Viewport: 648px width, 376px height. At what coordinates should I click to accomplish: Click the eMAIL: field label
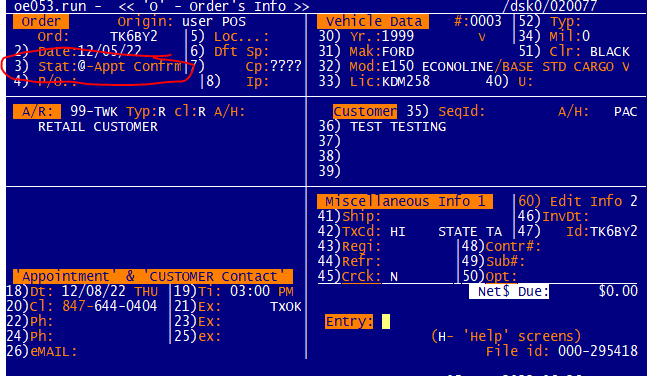(x=53, y=352)
